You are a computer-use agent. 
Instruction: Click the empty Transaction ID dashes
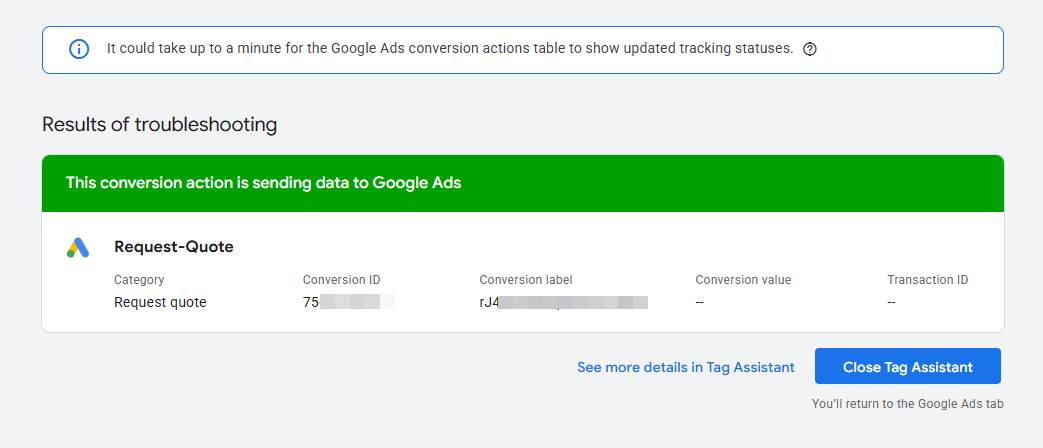click(x=891, y=302)
